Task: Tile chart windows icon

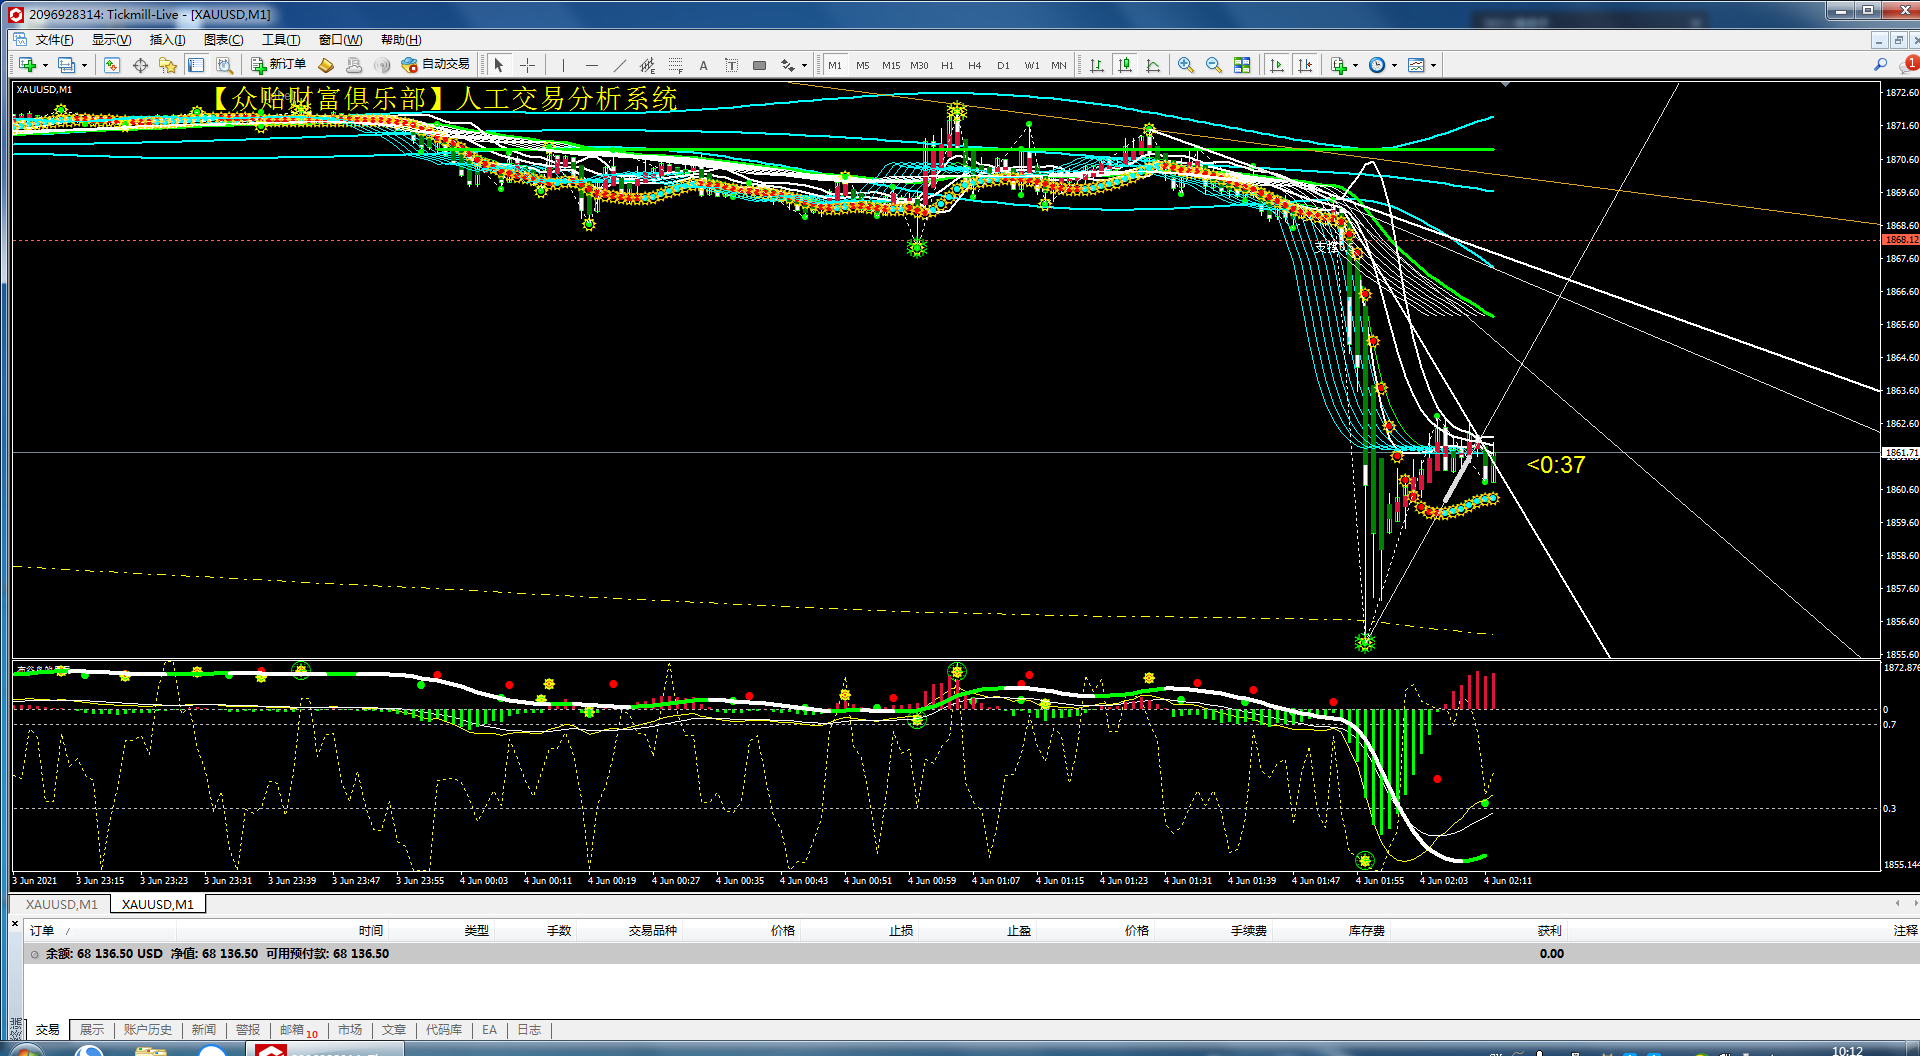Action: click(x=1242, y=65)
